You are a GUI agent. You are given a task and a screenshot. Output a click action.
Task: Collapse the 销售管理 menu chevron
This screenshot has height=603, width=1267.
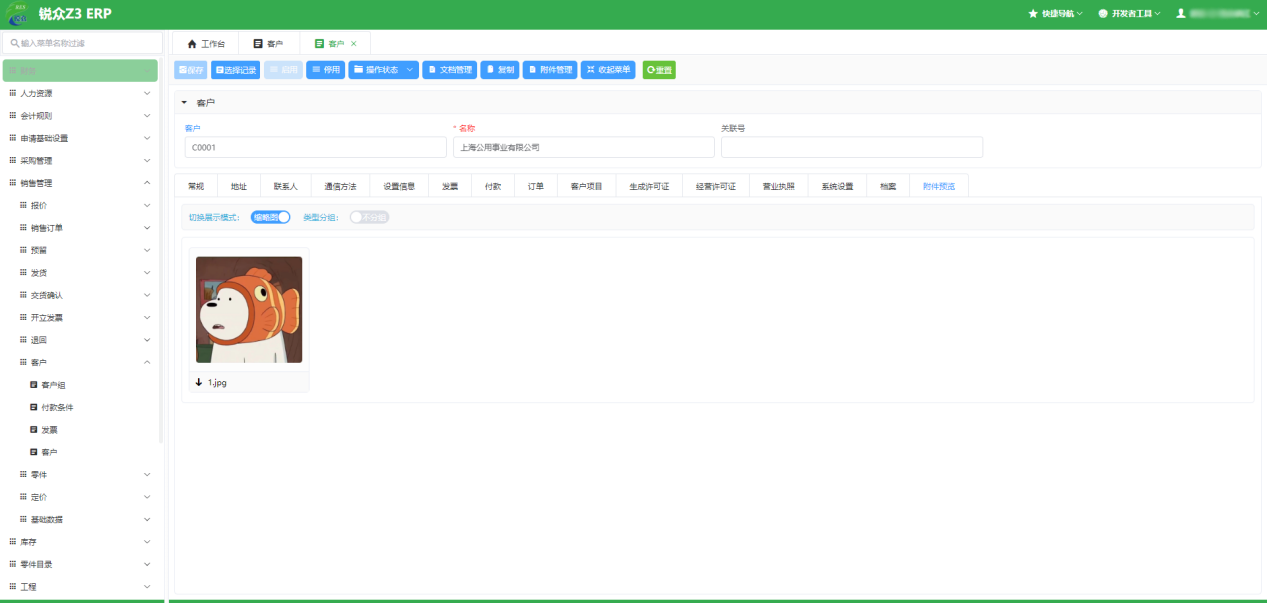[147, 183]
